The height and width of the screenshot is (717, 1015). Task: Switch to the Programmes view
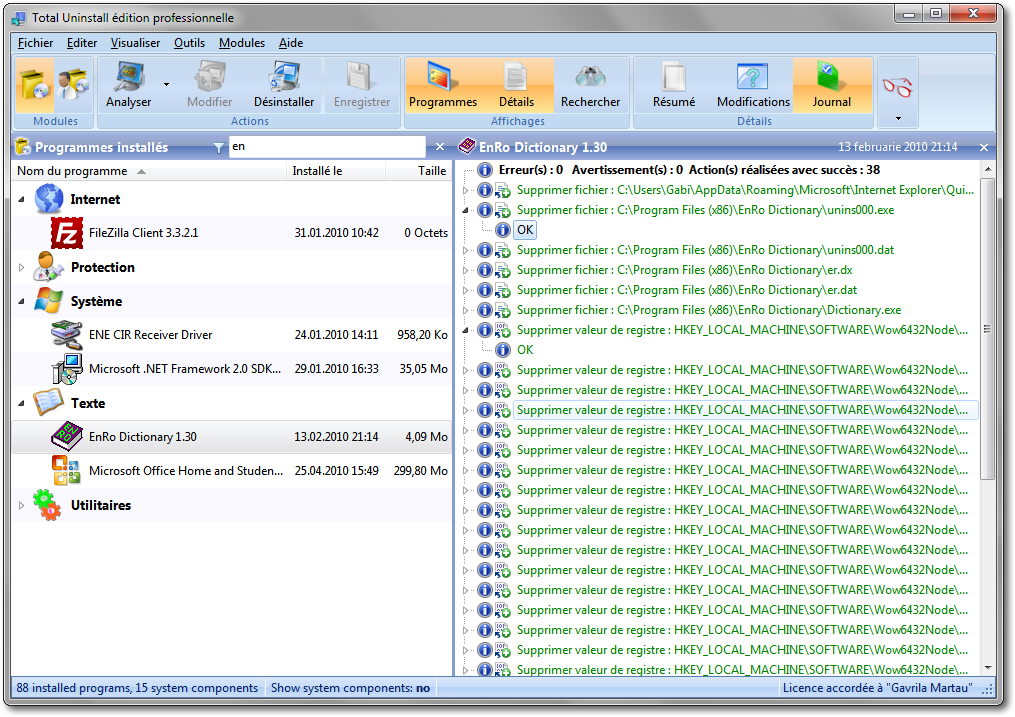tap(443, 85)
